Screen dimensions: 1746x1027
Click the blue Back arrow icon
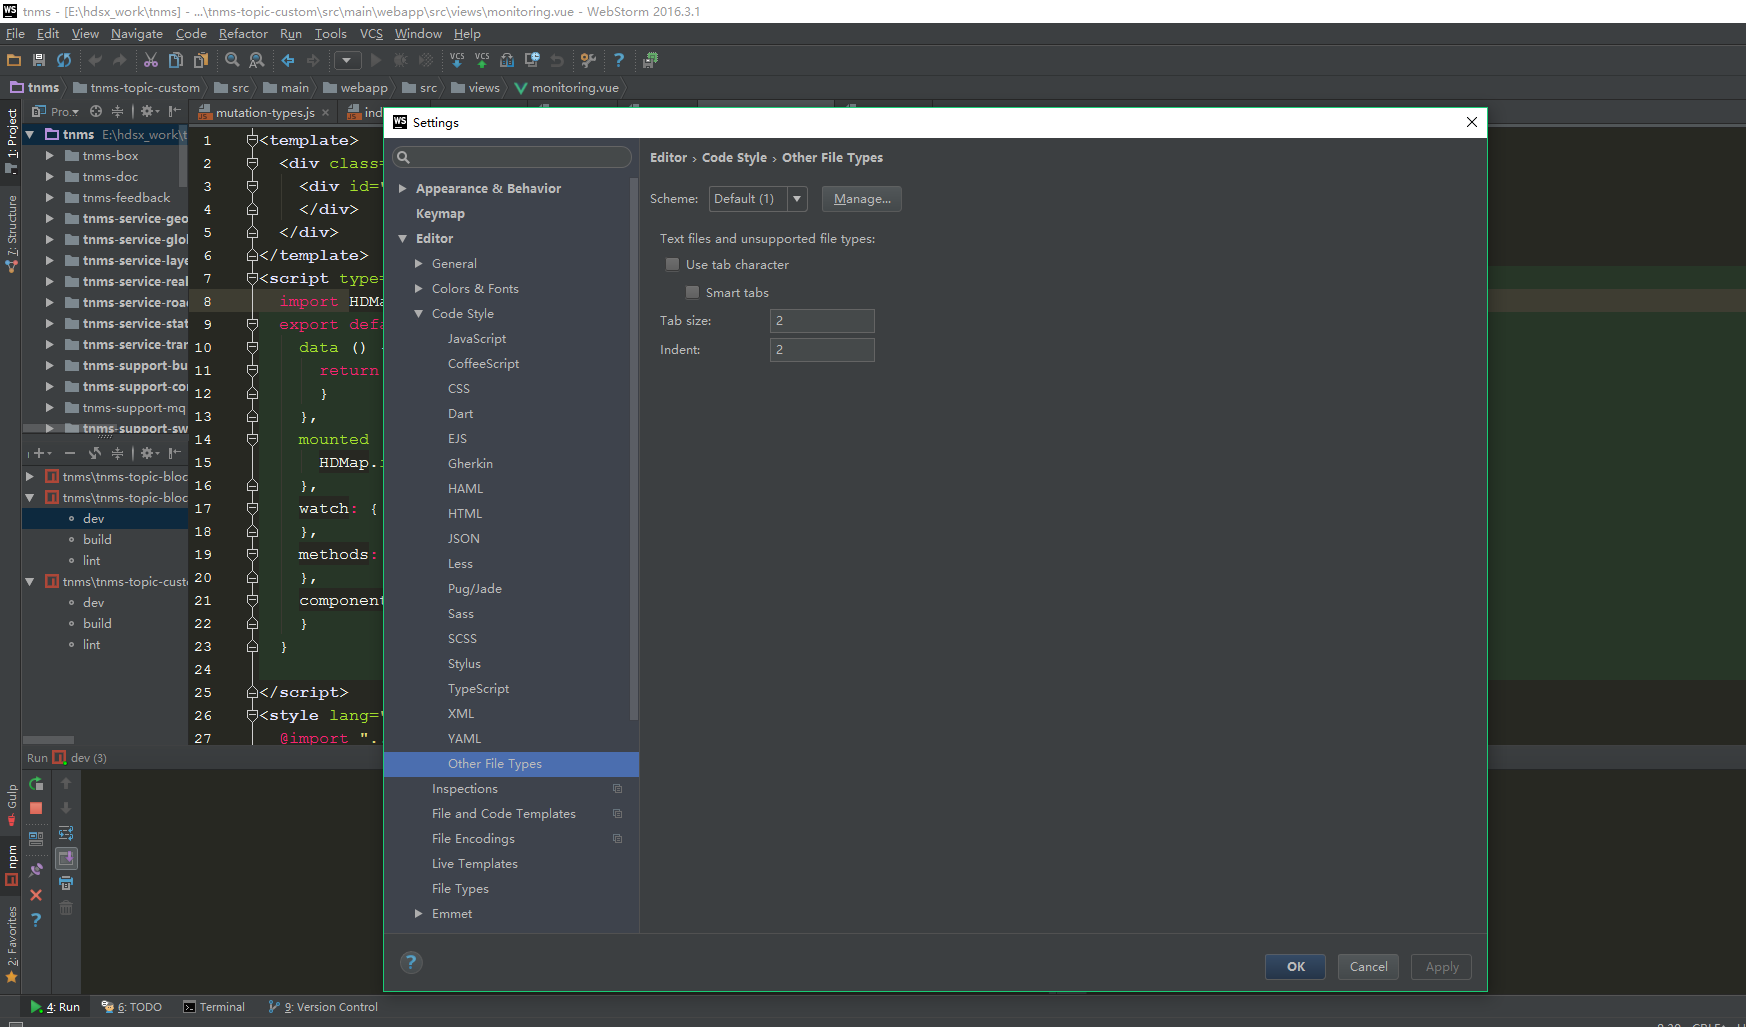288,60
